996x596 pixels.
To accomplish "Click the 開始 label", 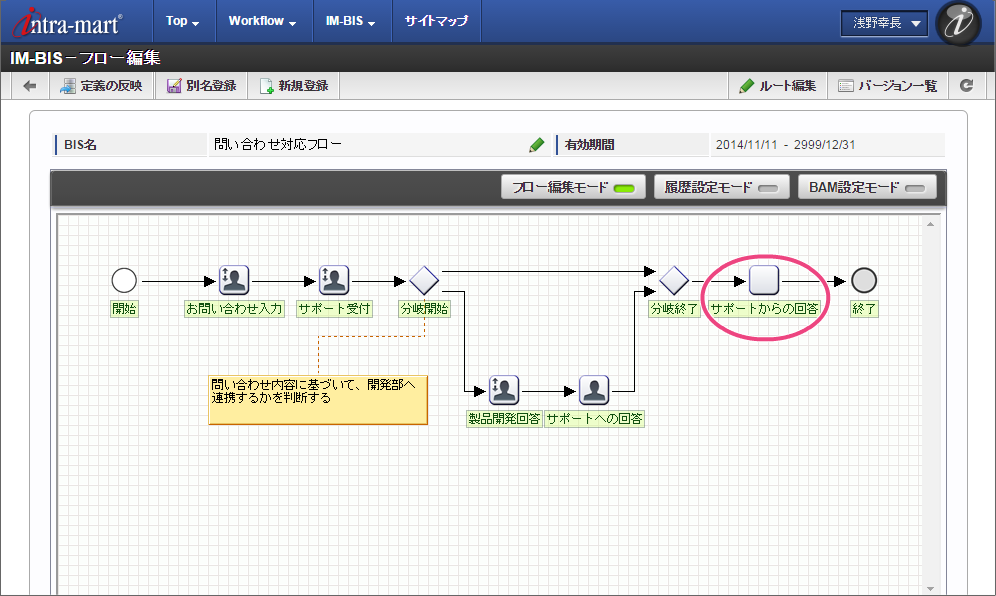I will [124, 309].
